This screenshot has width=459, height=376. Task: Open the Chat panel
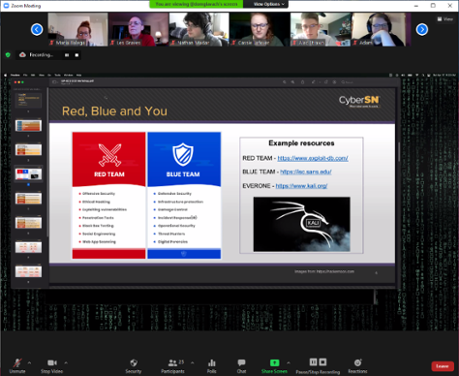(x=241, y=366)
